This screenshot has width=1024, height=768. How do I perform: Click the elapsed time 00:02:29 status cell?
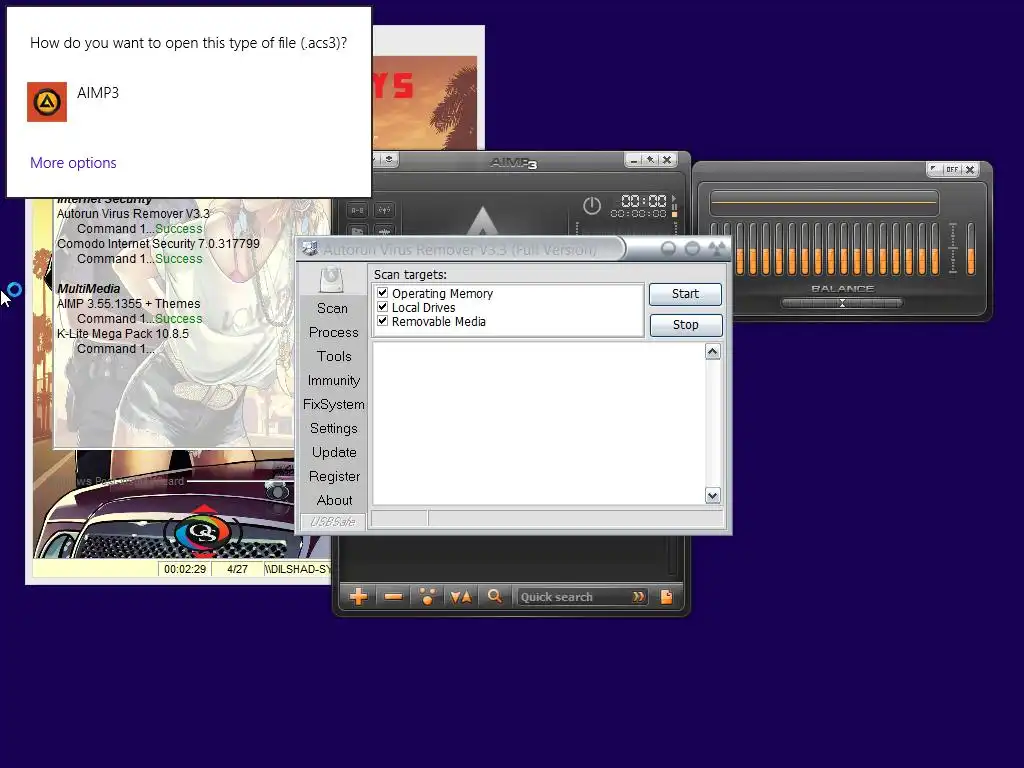pyautogui.click(x=185, y=569)
